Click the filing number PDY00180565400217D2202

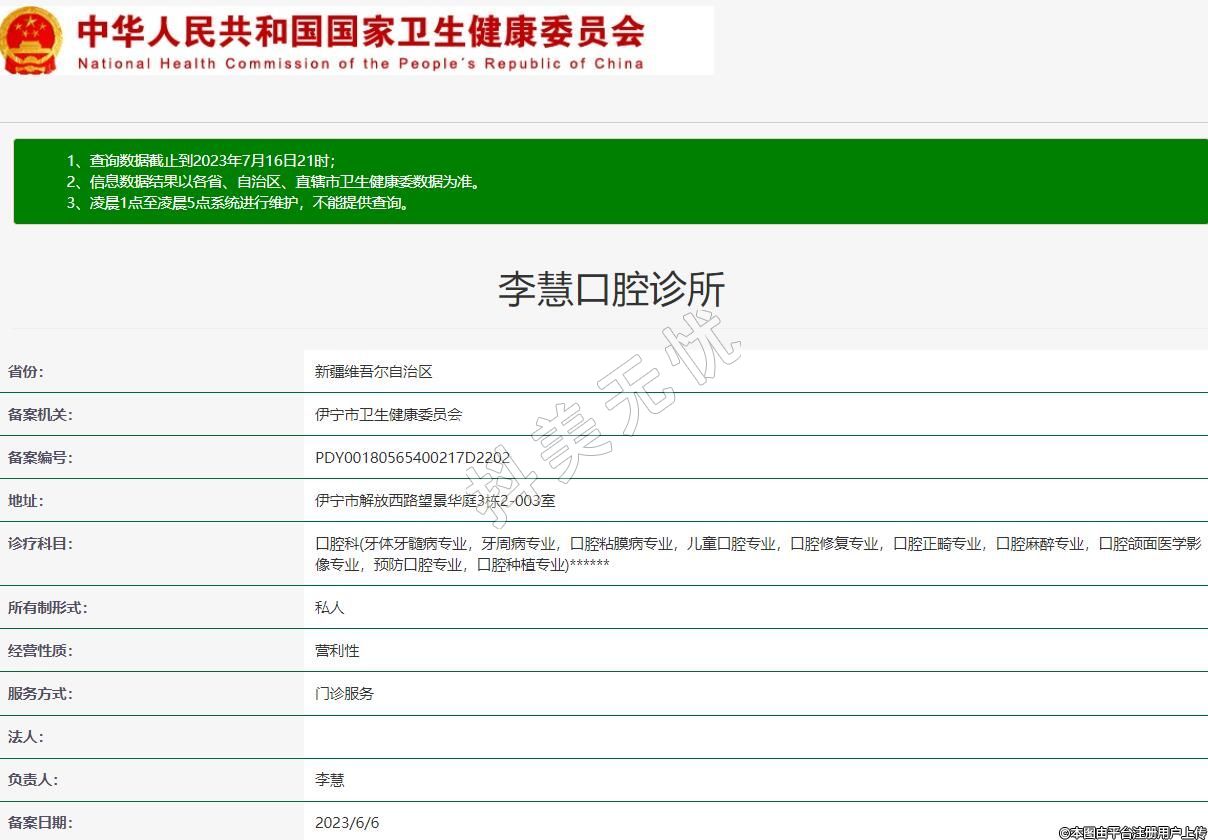tap(412, 458)
